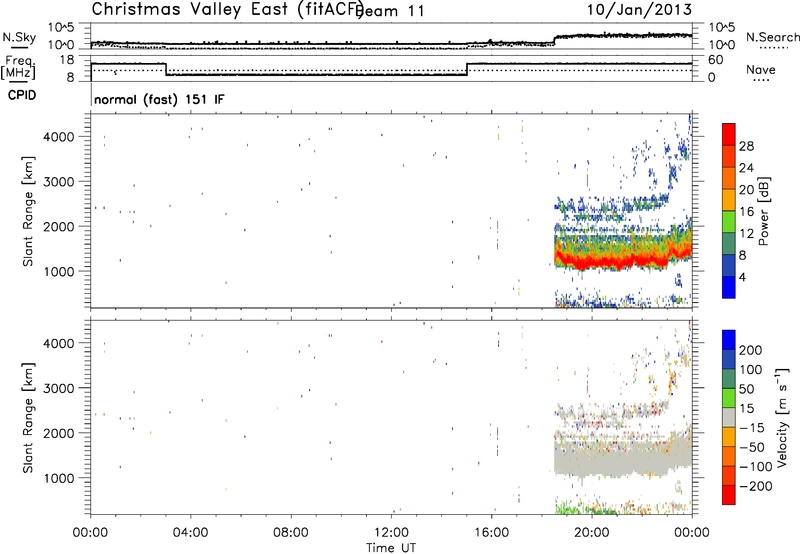Image resolution: width=800 pixels, height=554 pixels.
Task: Click the 'Freq. [MHz]' axis label
Action: point(18,68)
